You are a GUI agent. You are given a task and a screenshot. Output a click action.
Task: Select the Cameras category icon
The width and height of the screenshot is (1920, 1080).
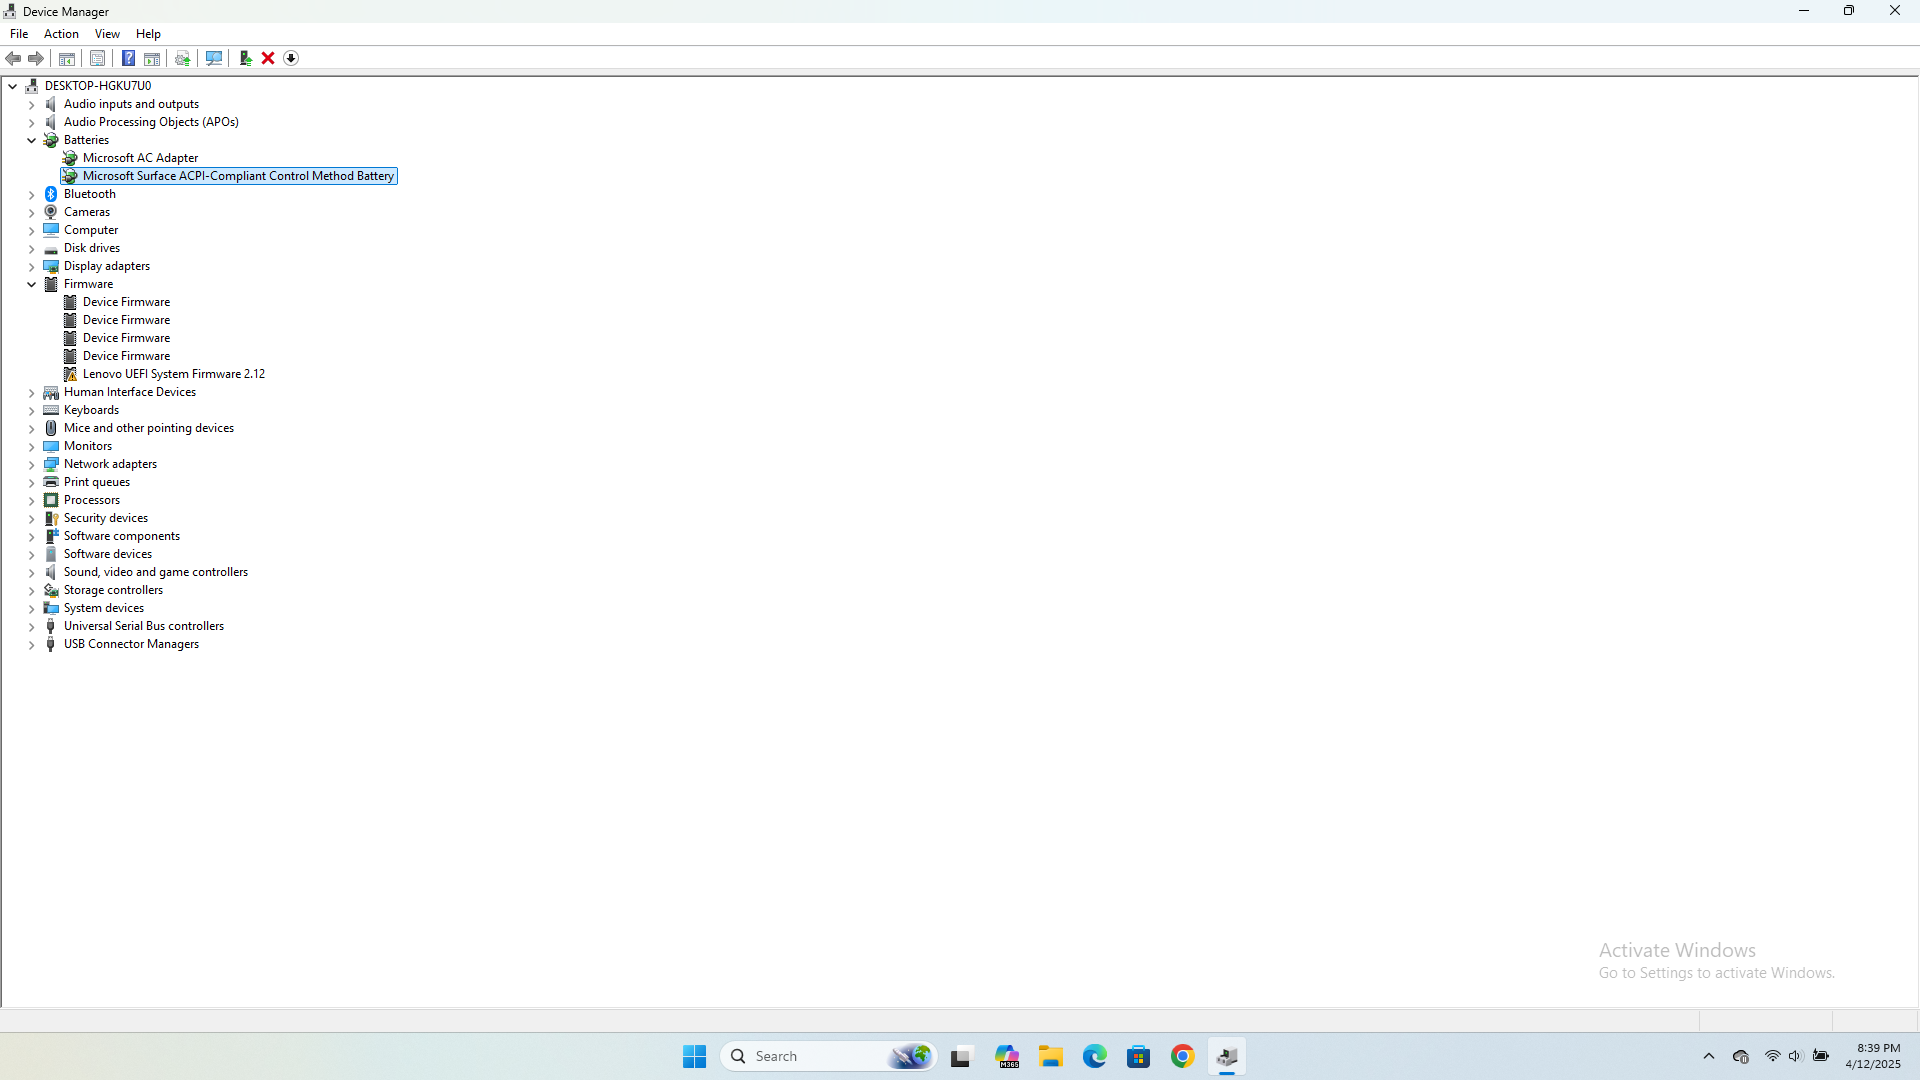pos(51,212)
